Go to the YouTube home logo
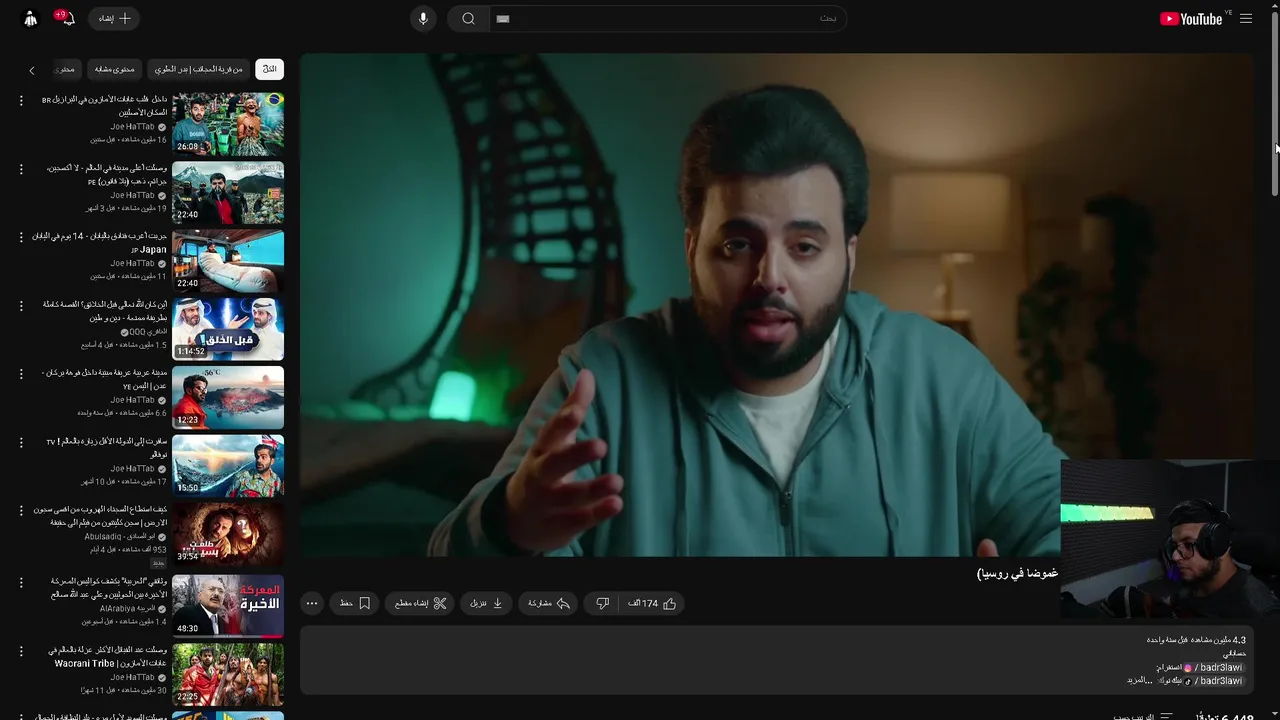Viewport: 1280px width, 720px height. [x=1191, y=18]
